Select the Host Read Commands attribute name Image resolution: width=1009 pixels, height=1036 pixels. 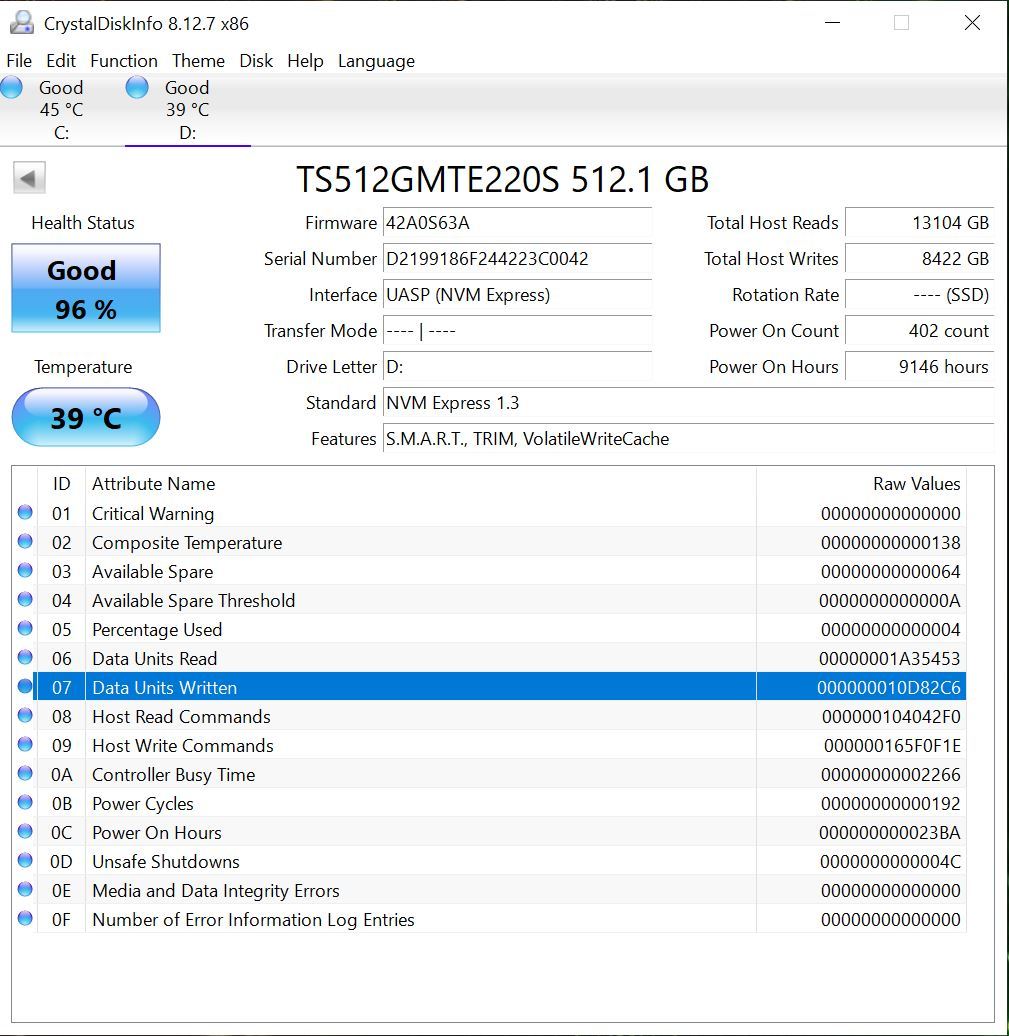point(181,717)
